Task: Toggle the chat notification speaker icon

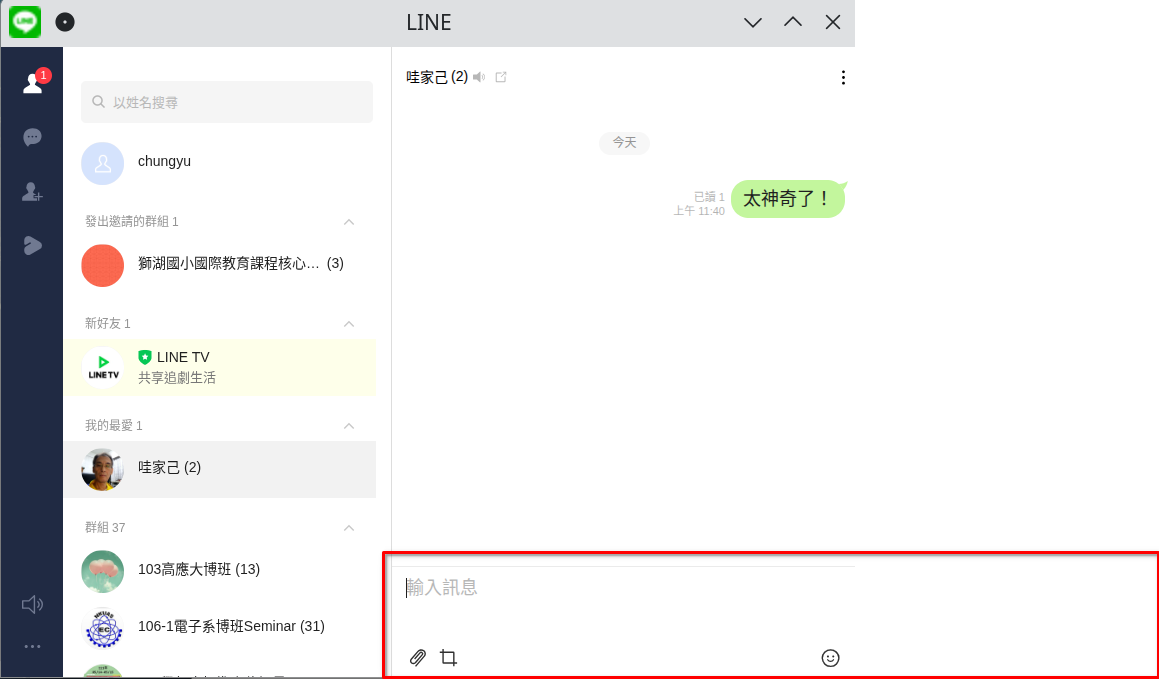Action: pos(480,77)
